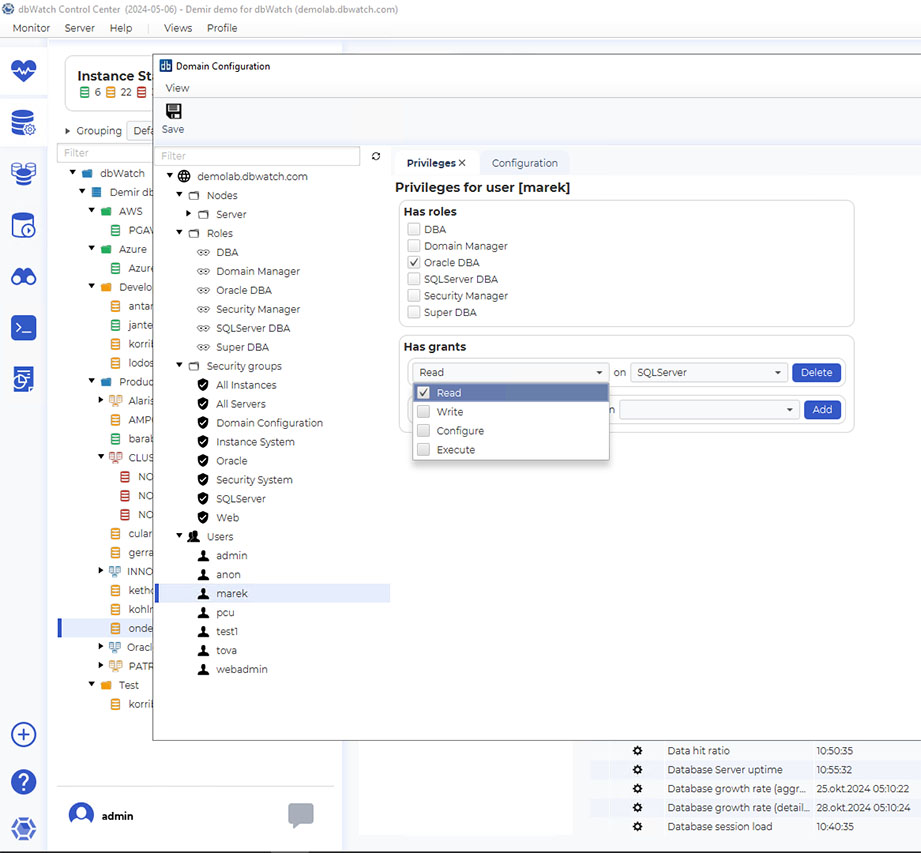Image resolution: width=921 pixels, height=853 pixels.
Task: Click the shield icon for All Instances
Action: point(203,385)
